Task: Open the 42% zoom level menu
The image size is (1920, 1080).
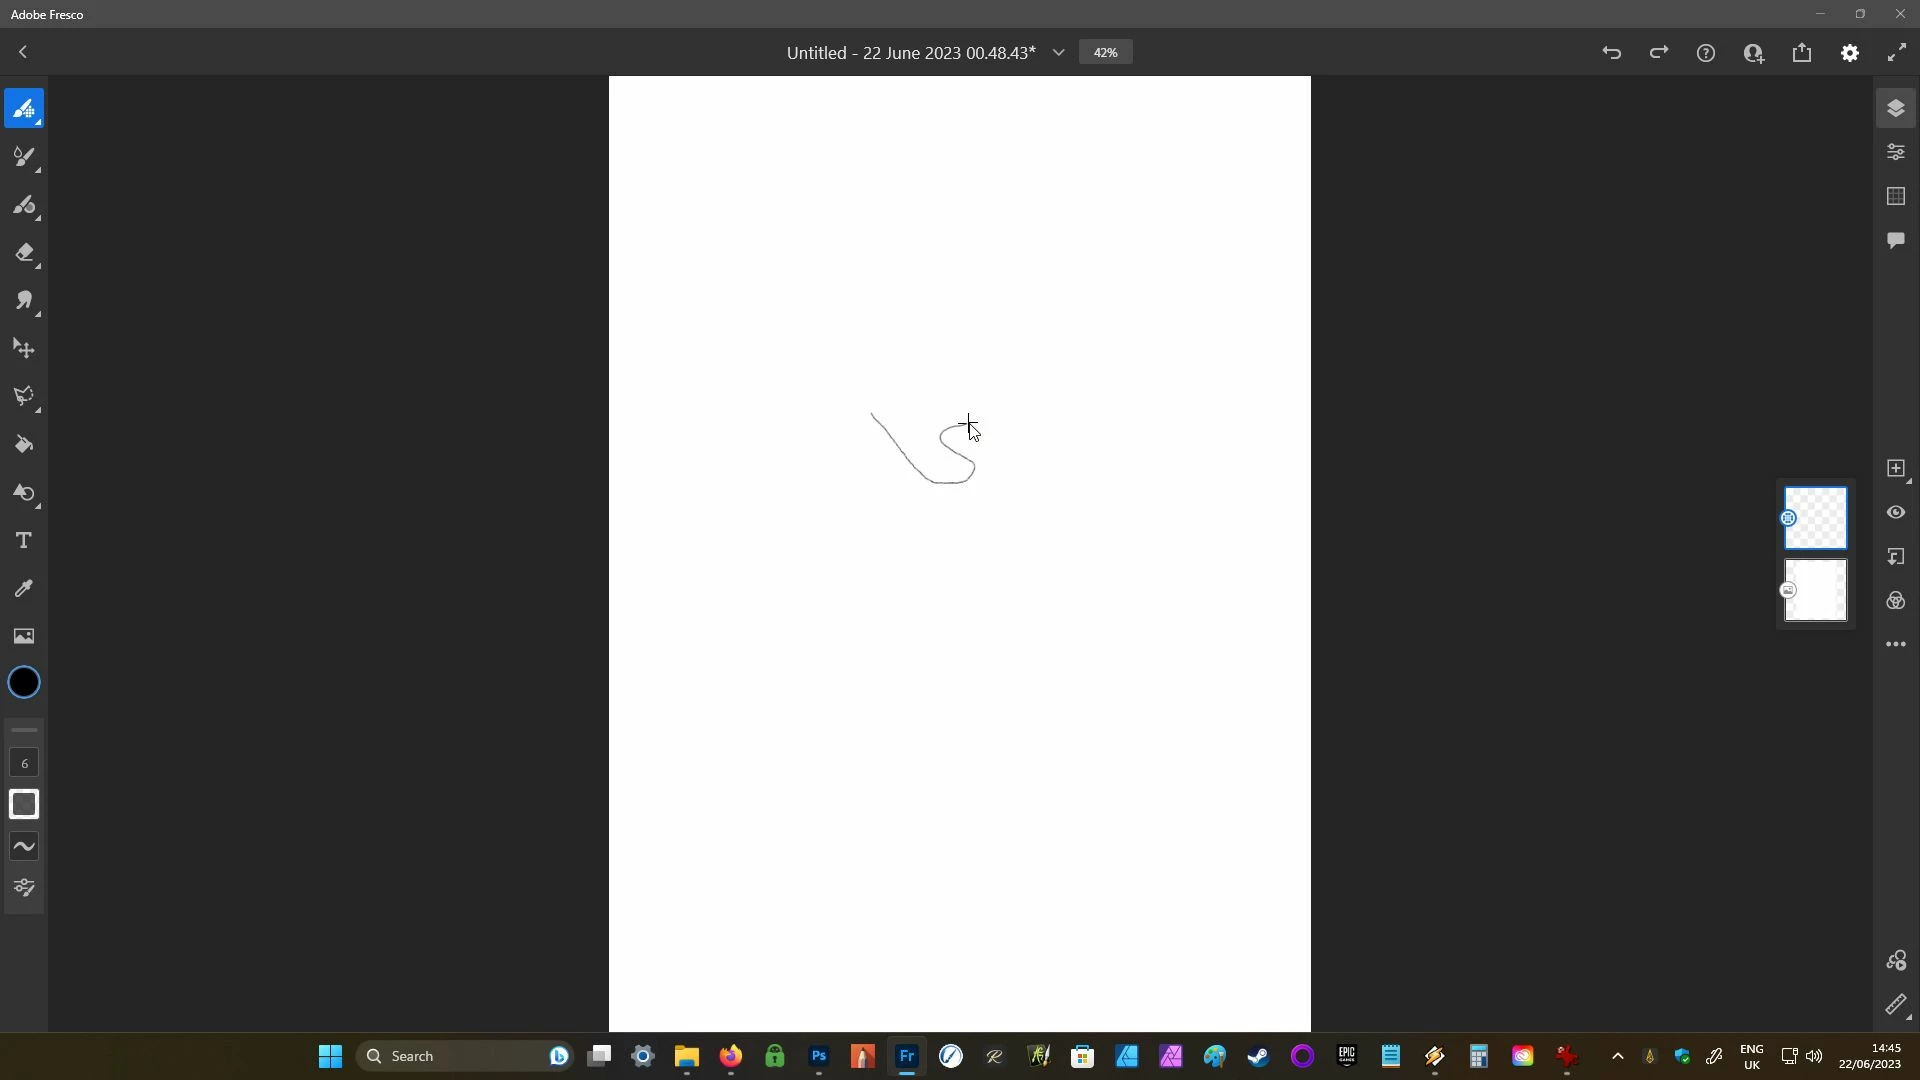Action: click(x=1105, y=53)
